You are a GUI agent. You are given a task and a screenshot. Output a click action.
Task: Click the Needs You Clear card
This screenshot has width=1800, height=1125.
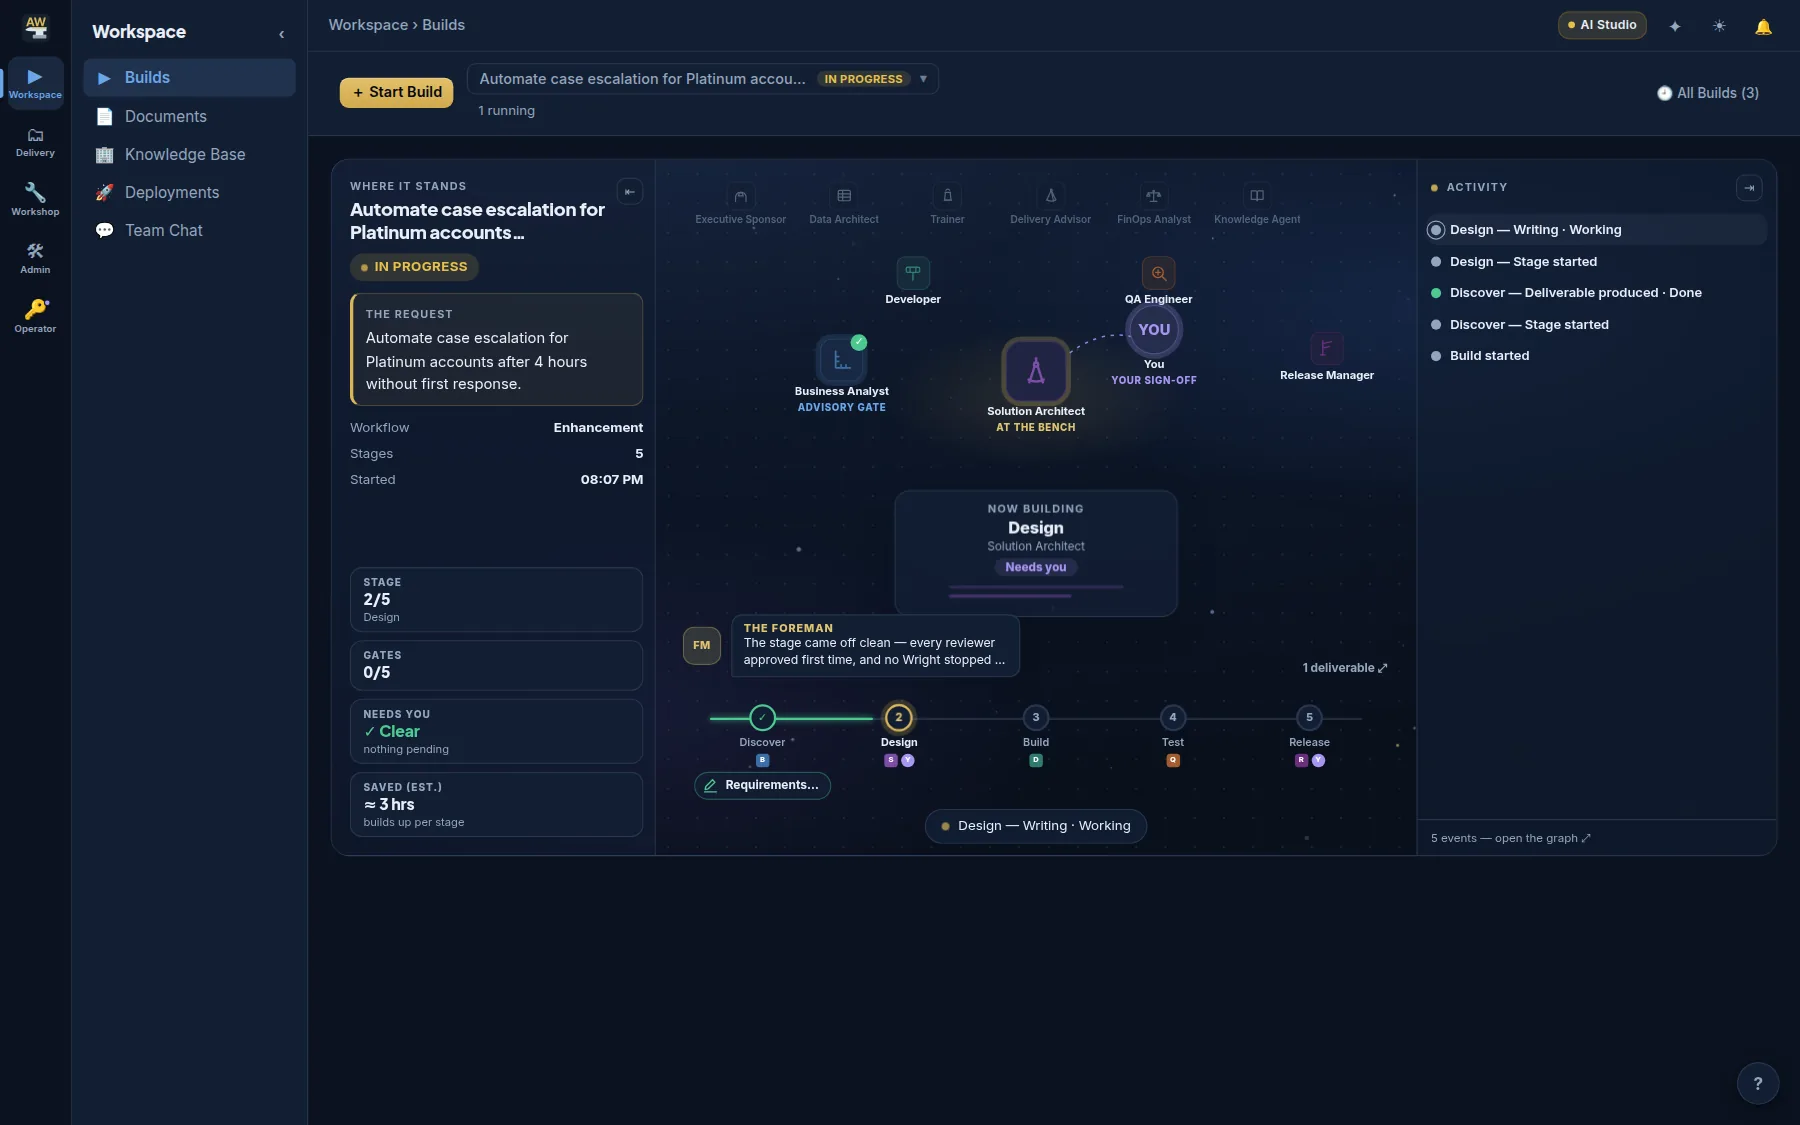pyautogui.click(x=496, y=732)
